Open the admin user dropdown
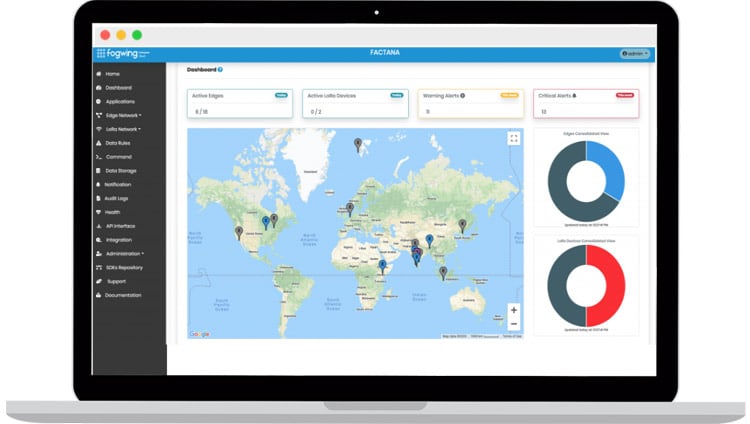 [635, 53]
